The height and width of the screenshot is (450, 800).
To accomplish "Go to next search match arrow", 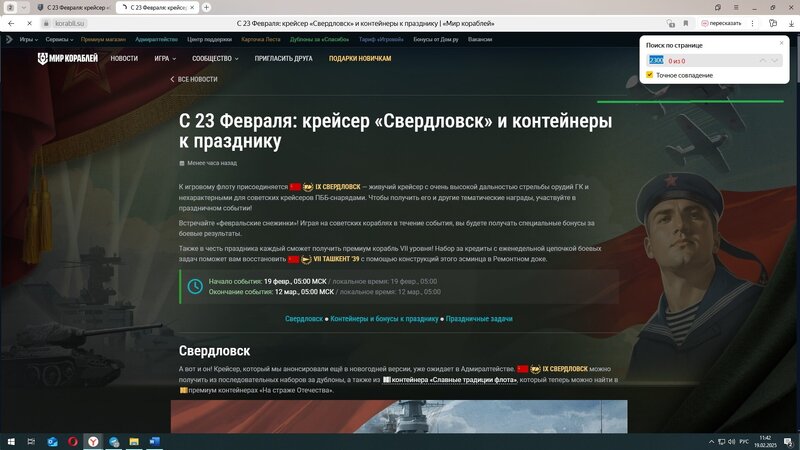I will click(x=775, y=60).
